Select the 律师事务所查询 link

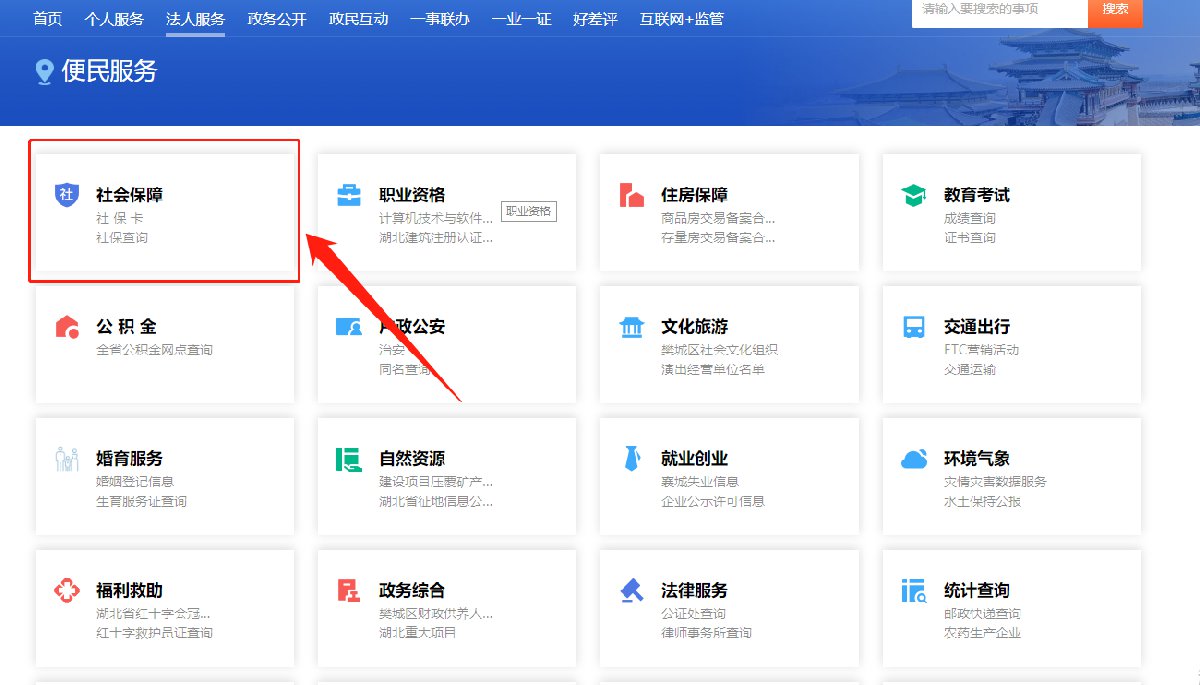tap(706, 633)
